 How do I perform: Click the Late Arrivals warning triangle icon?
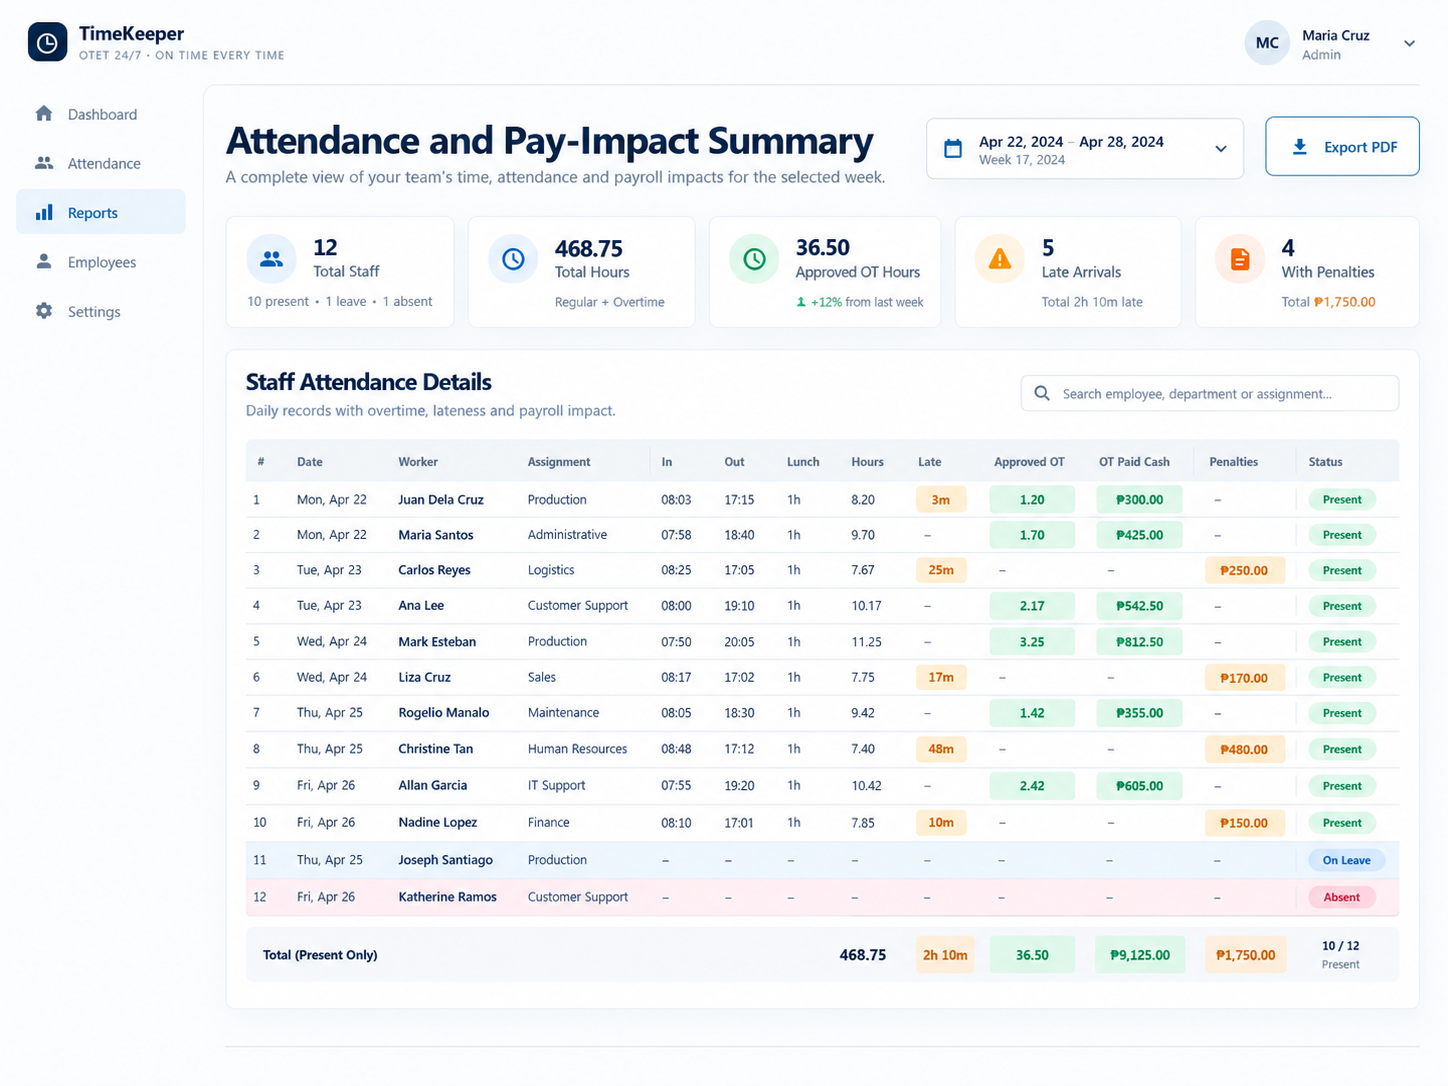point(999,259)
